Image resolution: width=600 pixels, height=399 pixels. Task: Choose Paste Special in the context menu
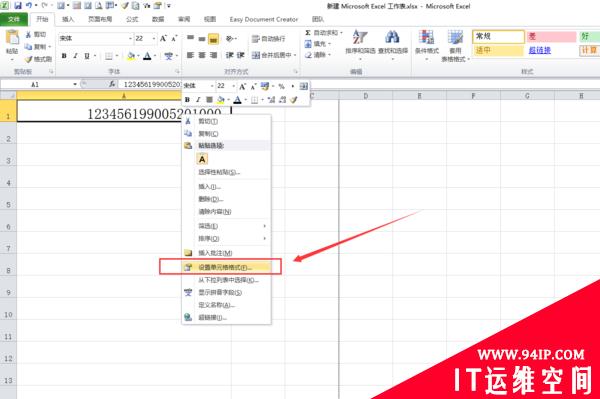219,172
